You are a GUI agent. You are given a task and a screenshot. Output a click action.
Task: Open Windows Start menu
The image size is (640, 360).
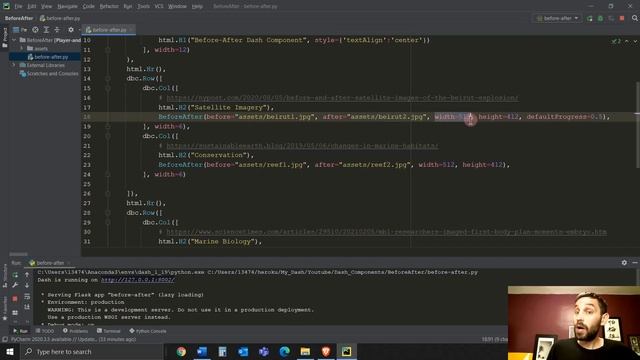click(10, 351)
